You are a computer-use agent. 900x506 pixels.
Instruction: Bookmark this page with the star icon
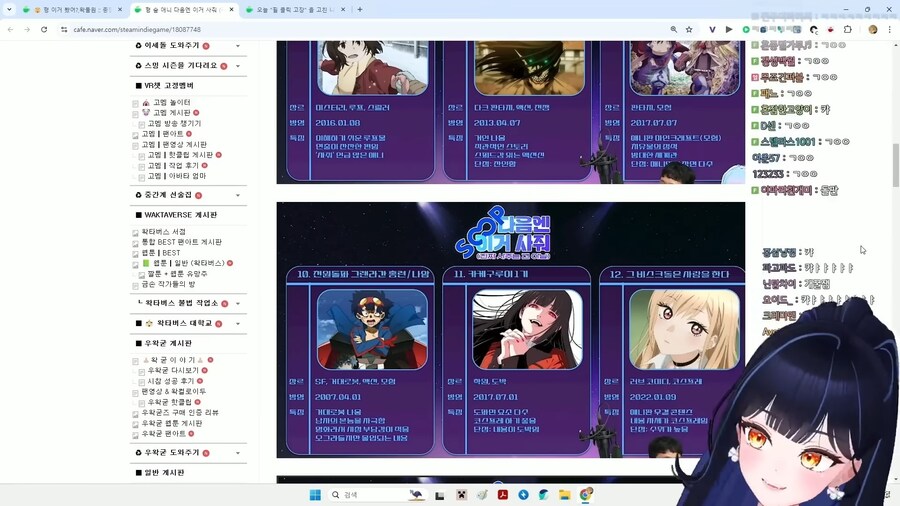(x=689, y=29)
